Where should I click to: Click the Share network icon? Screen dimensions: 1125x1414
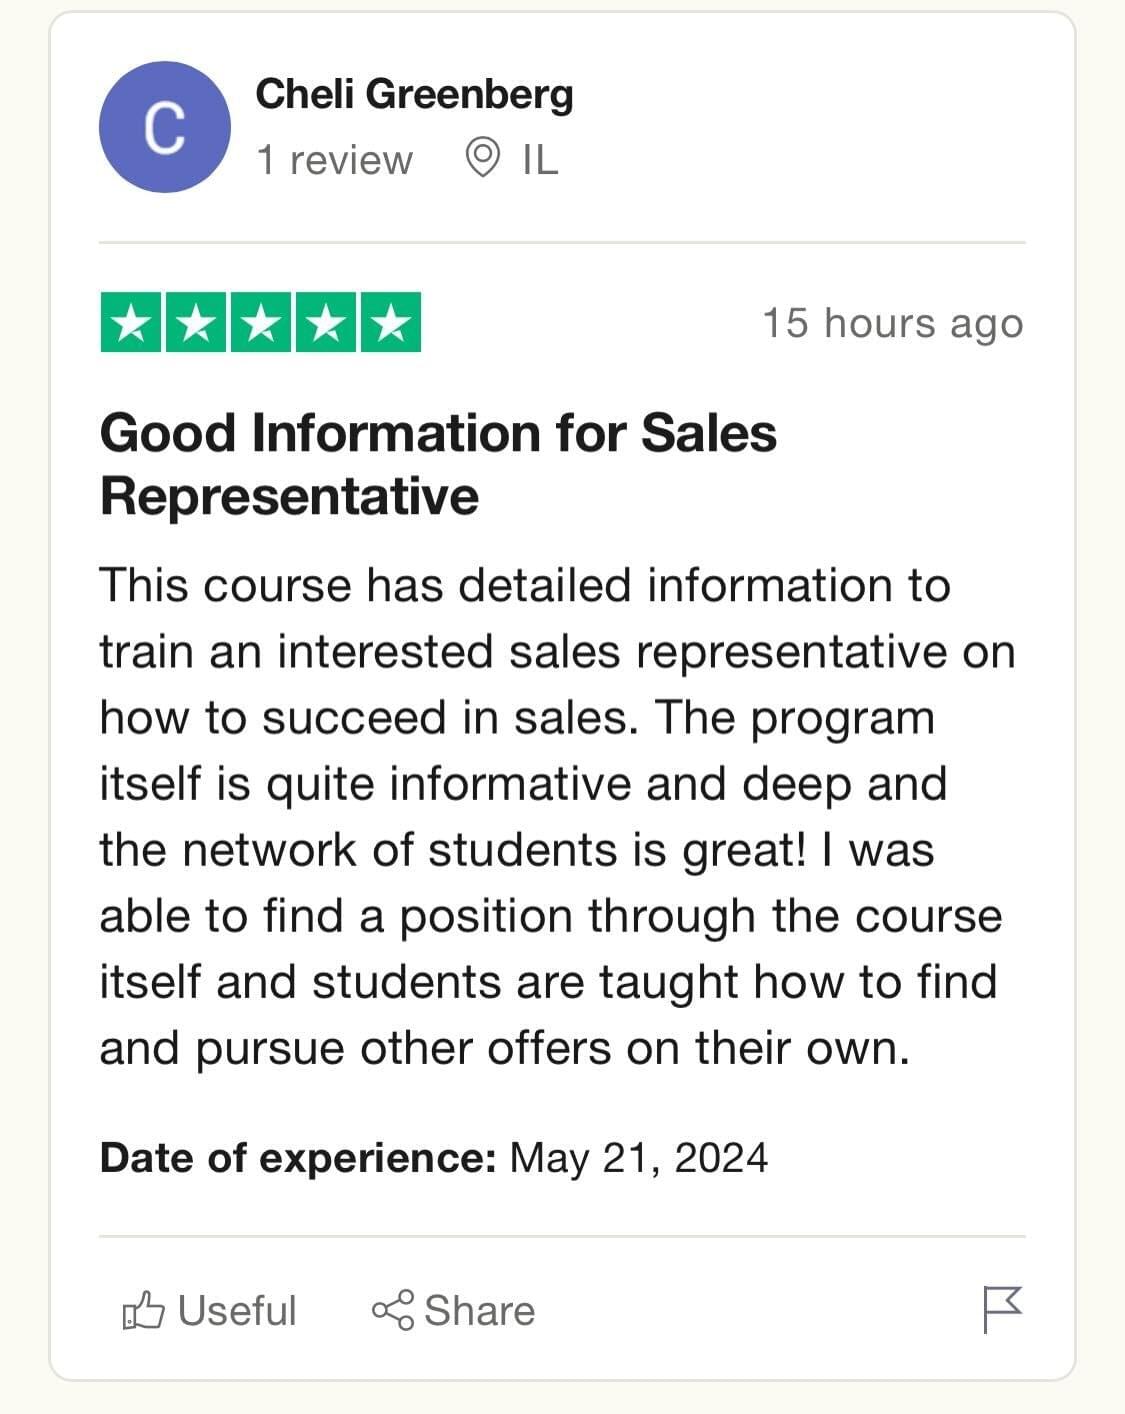pyautogui.click(x=392, y=1310)
